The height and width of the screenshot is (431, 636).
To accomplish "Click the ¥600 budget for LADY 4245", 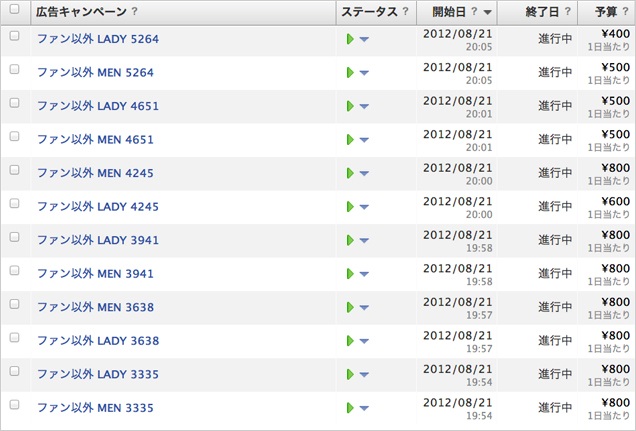I will (615, 200).
